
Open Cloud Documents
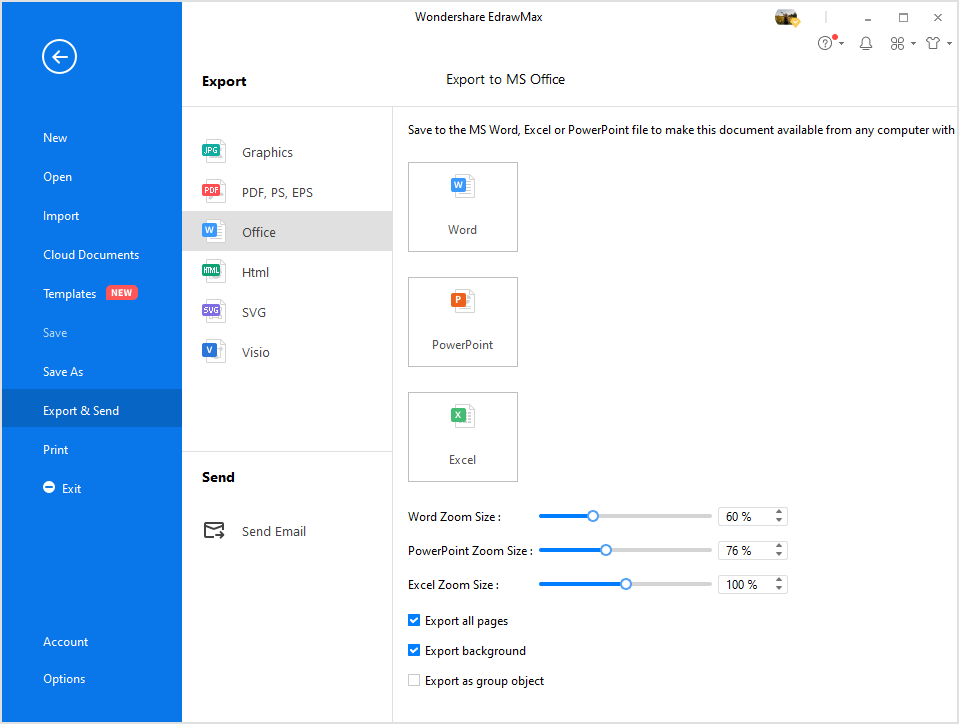(x=92, y=255)
